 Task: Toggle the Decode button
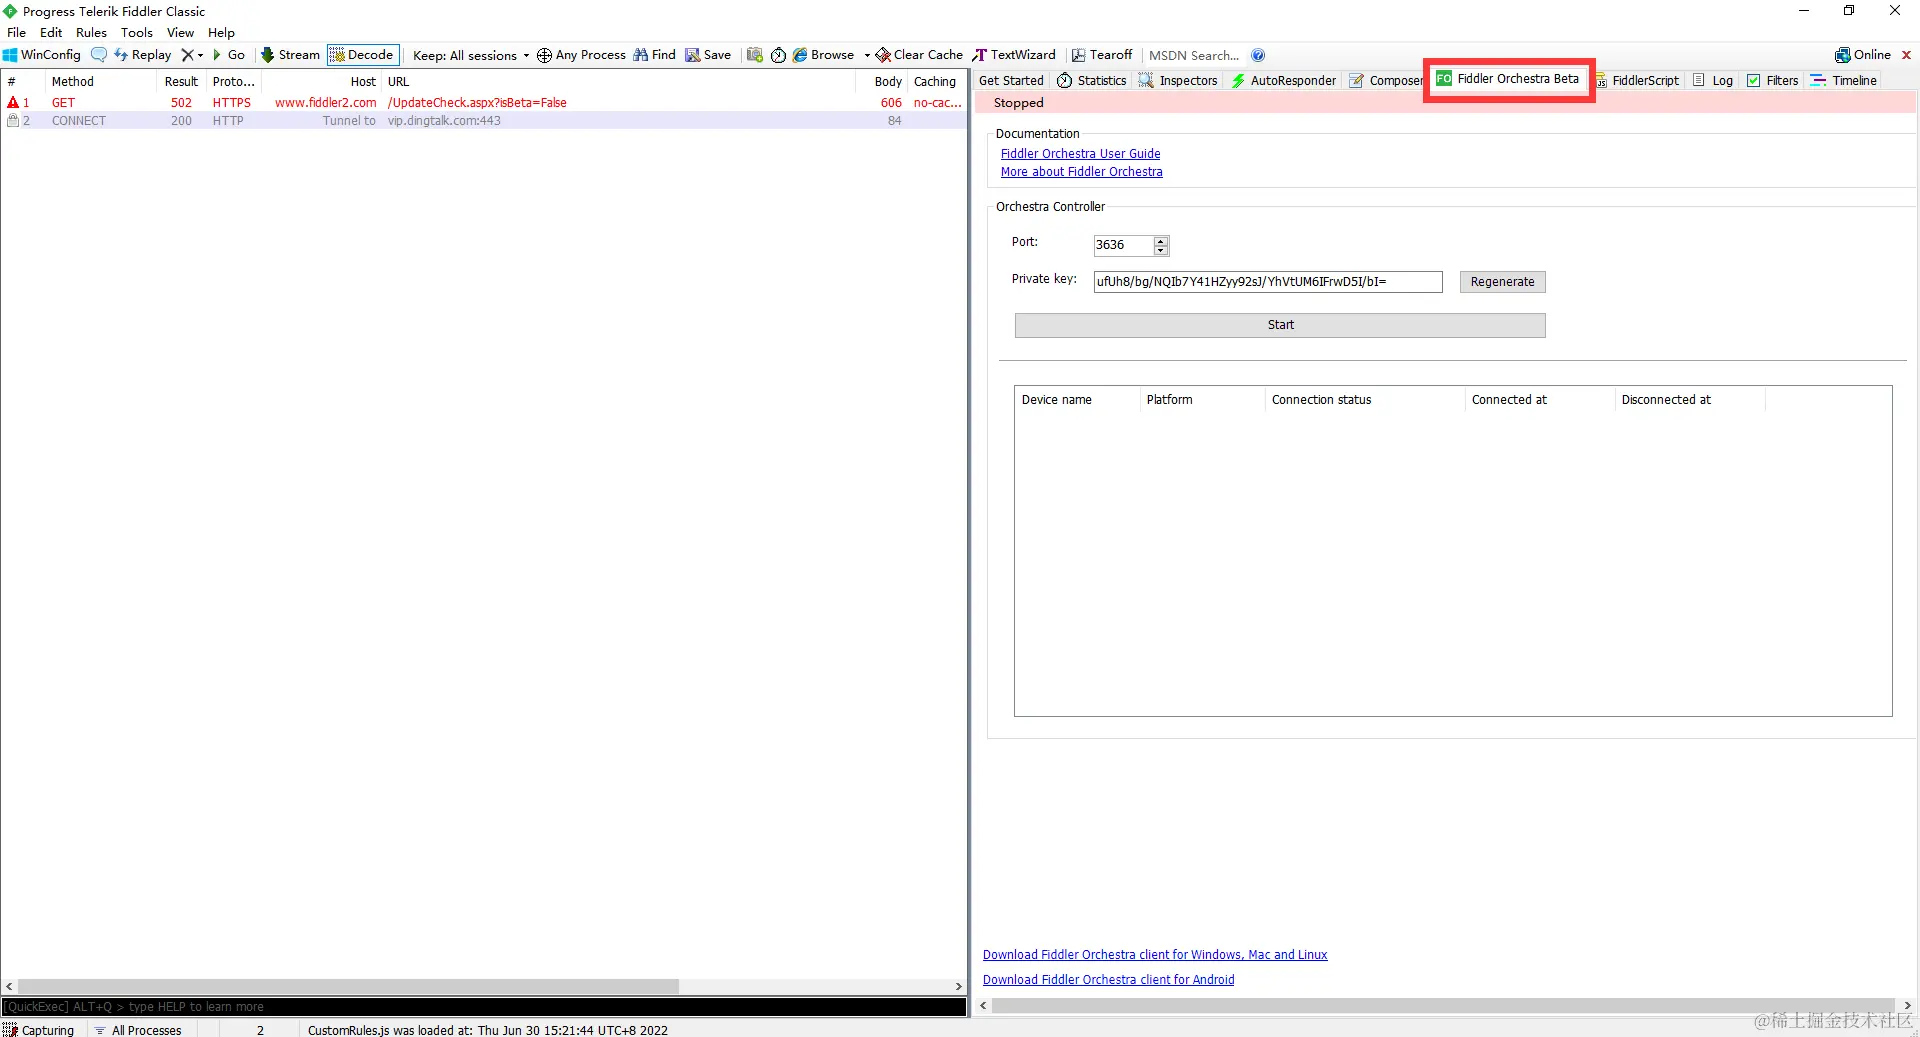[363, 55]
